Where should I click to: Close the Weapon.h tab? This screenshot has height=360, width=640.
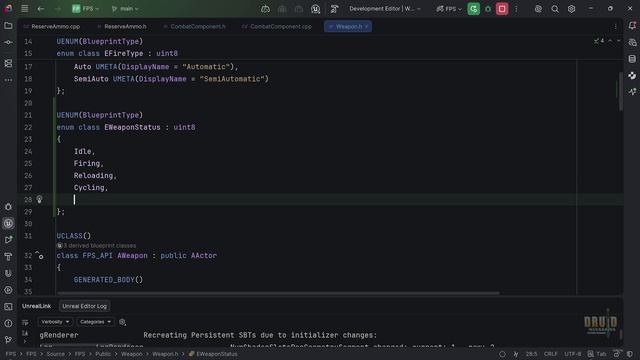click(x=367, y=27)
